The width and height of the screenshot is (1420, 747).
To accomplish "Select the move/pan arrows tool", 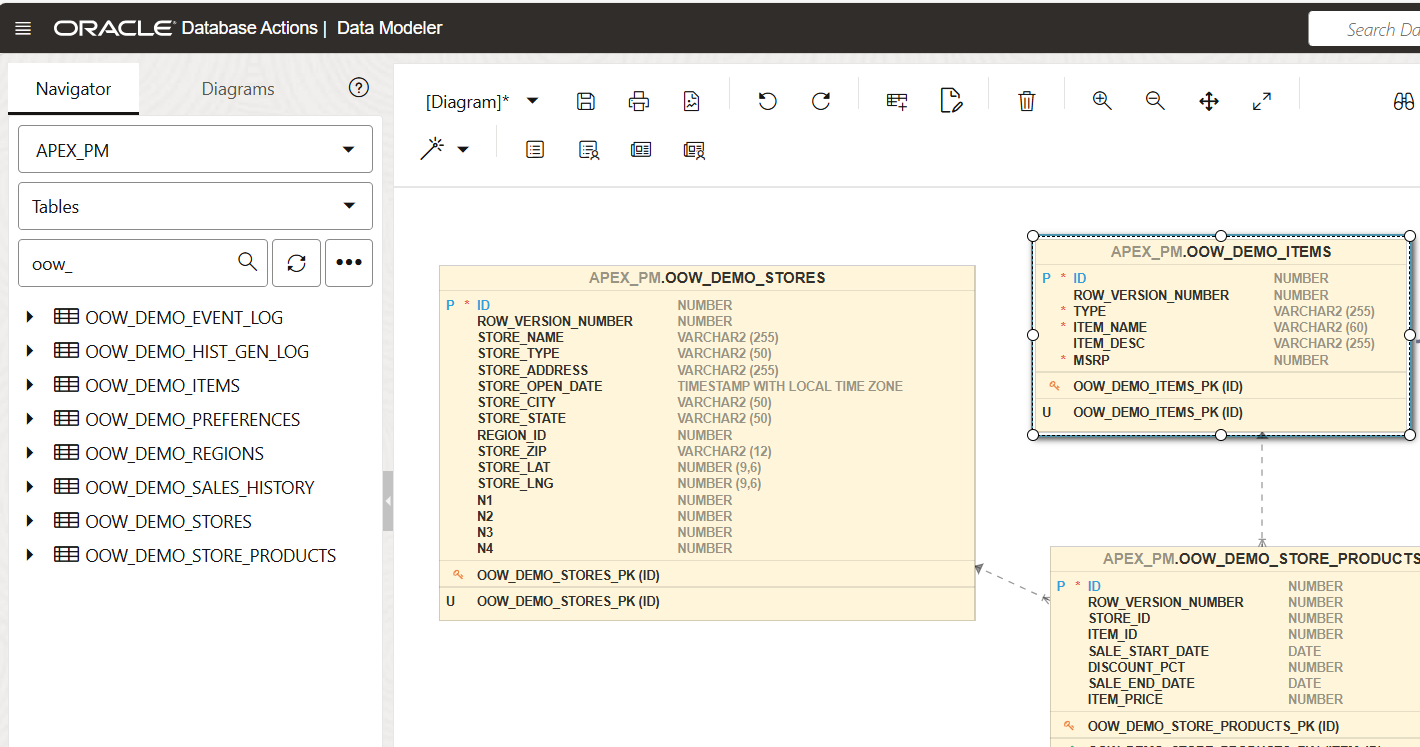I will [x=1209, y=101].
